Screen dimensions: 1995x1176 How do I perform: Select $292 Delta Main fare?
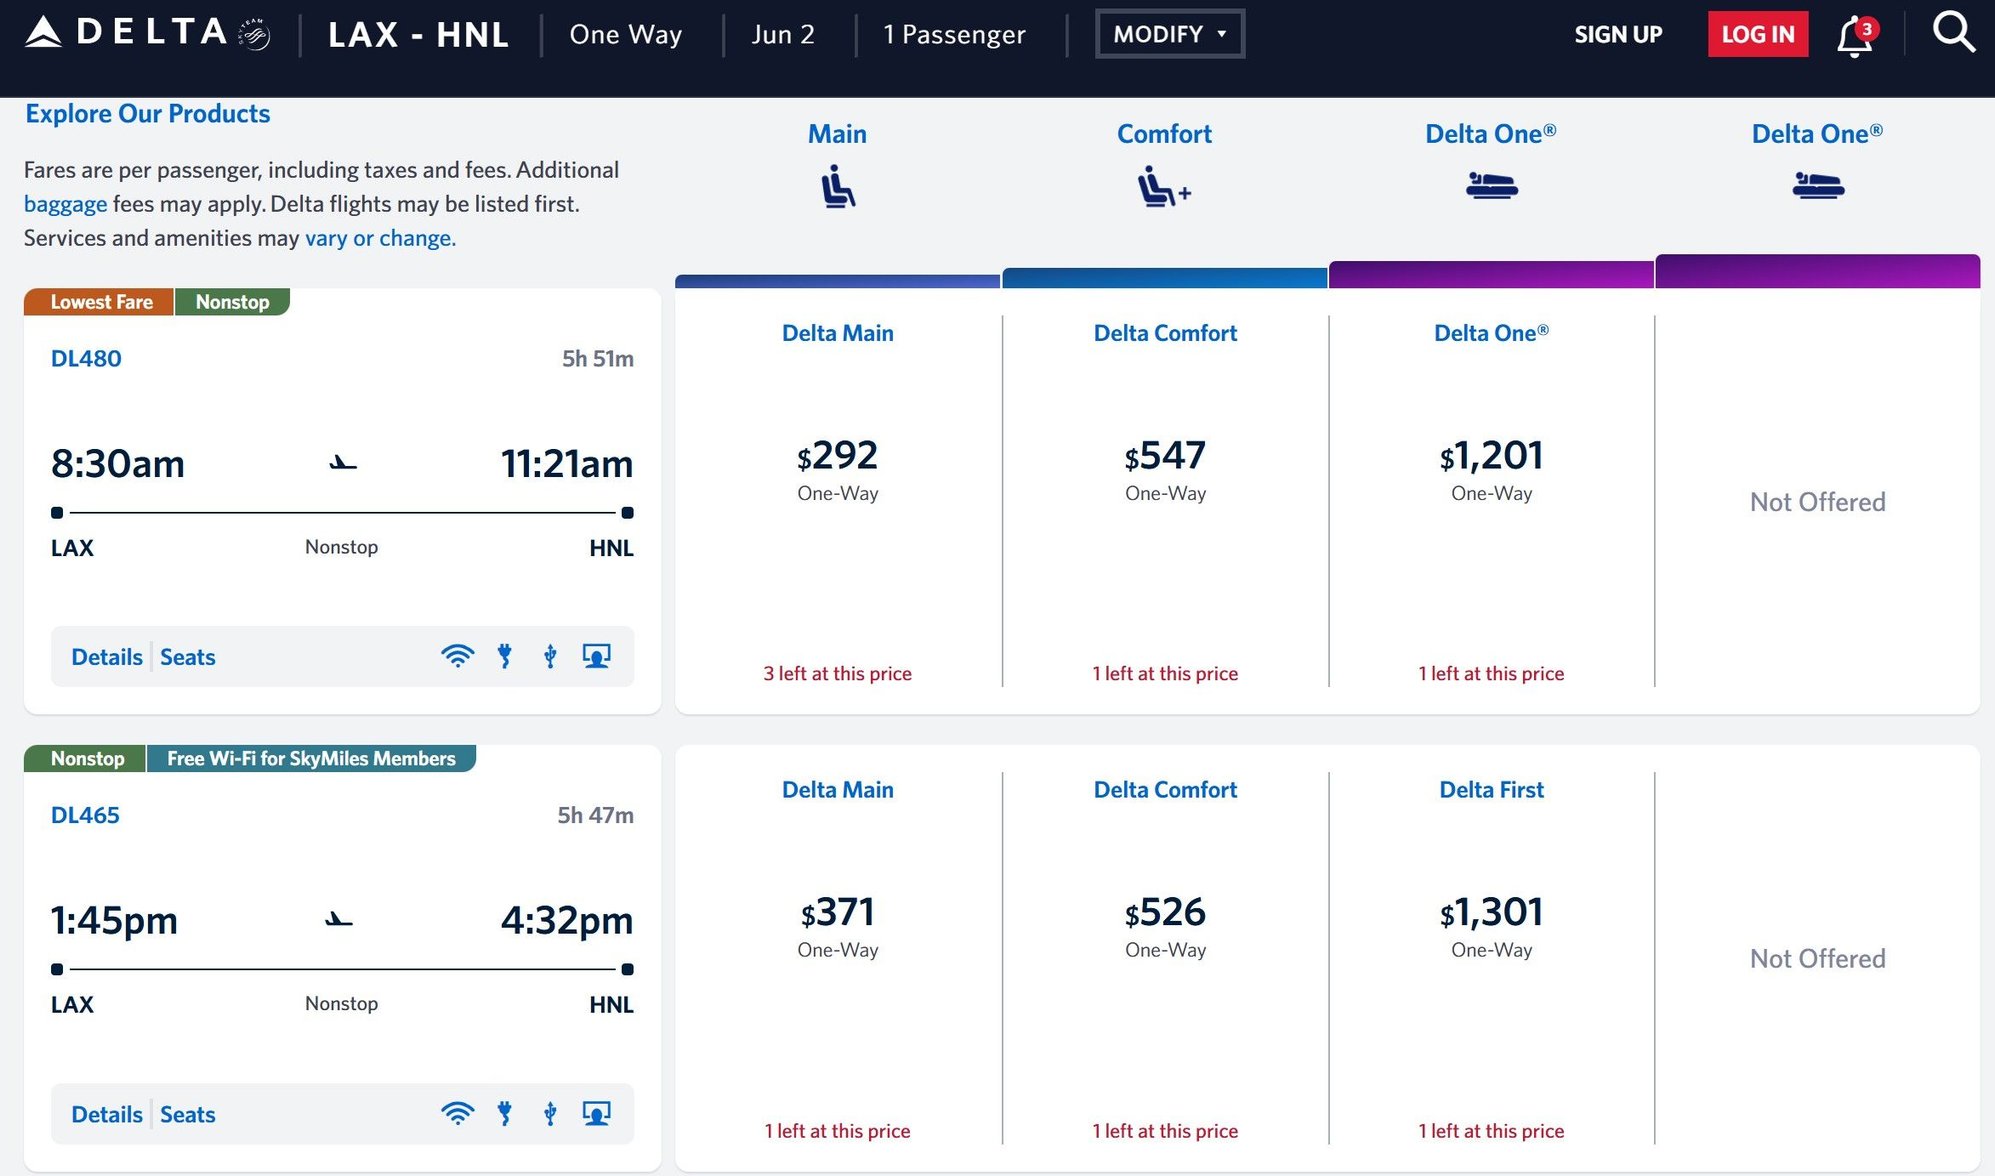click(837, 457)
